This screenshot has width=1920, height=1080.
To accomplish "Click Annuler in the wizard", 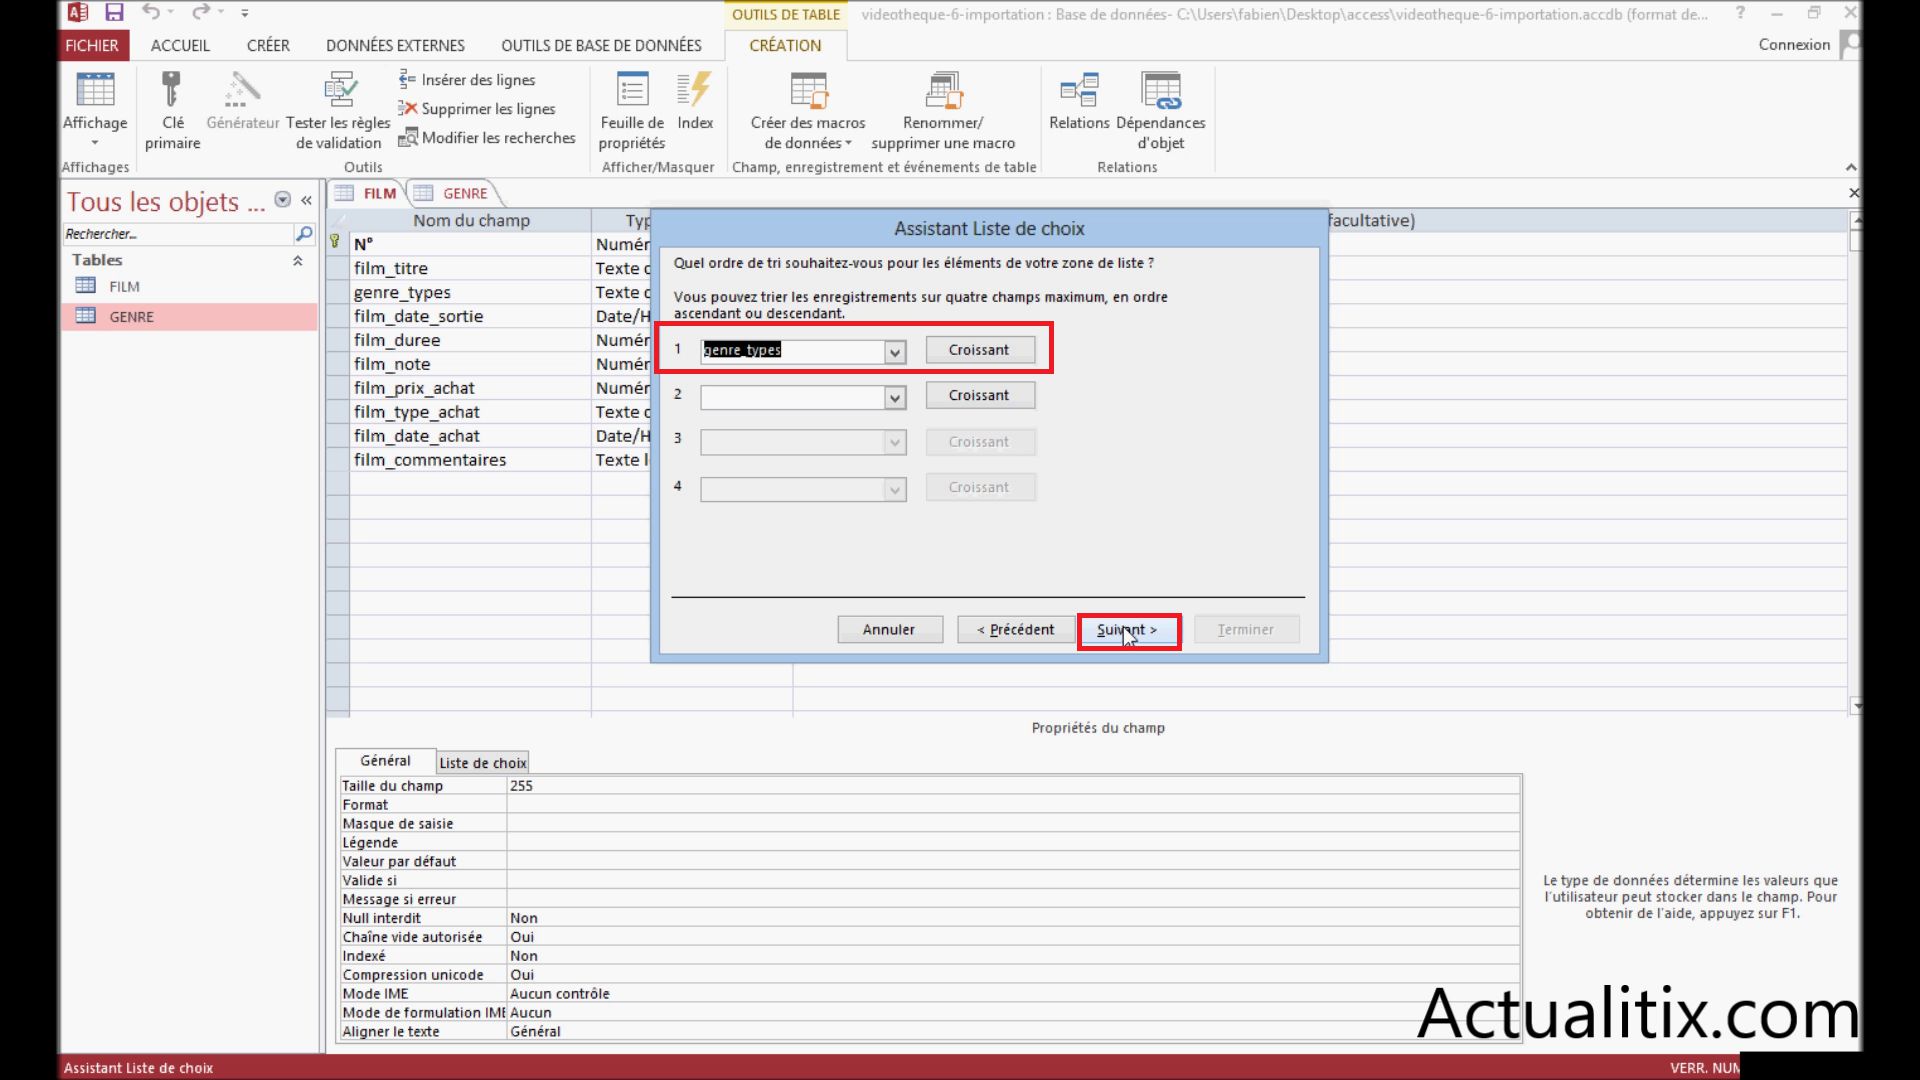I will click(x=889, y=630).
